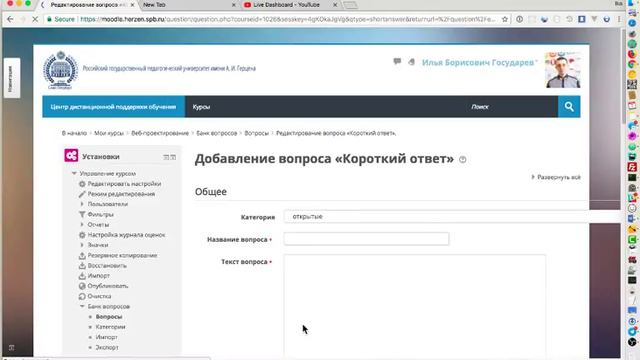This screenshot has width=640, height=360.
Task: Open the Курсы menu in the navbar
Action: [x=201, y=107]
